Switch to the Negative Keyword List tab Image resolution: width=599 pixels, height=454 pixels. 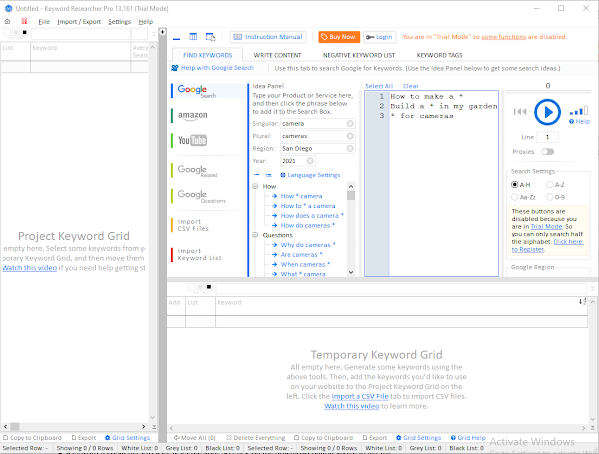point(359,55)
